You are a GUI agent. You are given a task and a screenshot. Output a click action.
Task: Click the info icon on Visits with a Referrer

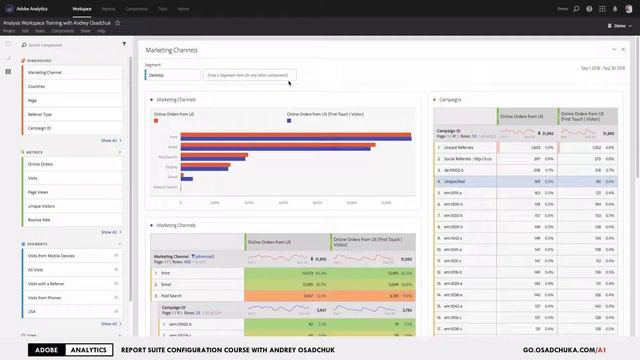116,283
